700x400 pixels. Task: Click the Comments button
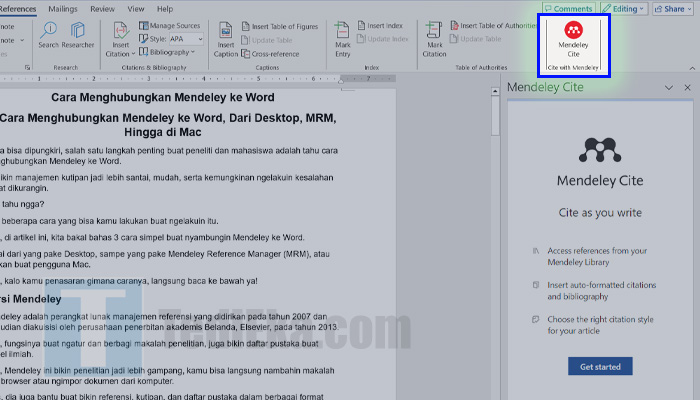pos(568,8)
